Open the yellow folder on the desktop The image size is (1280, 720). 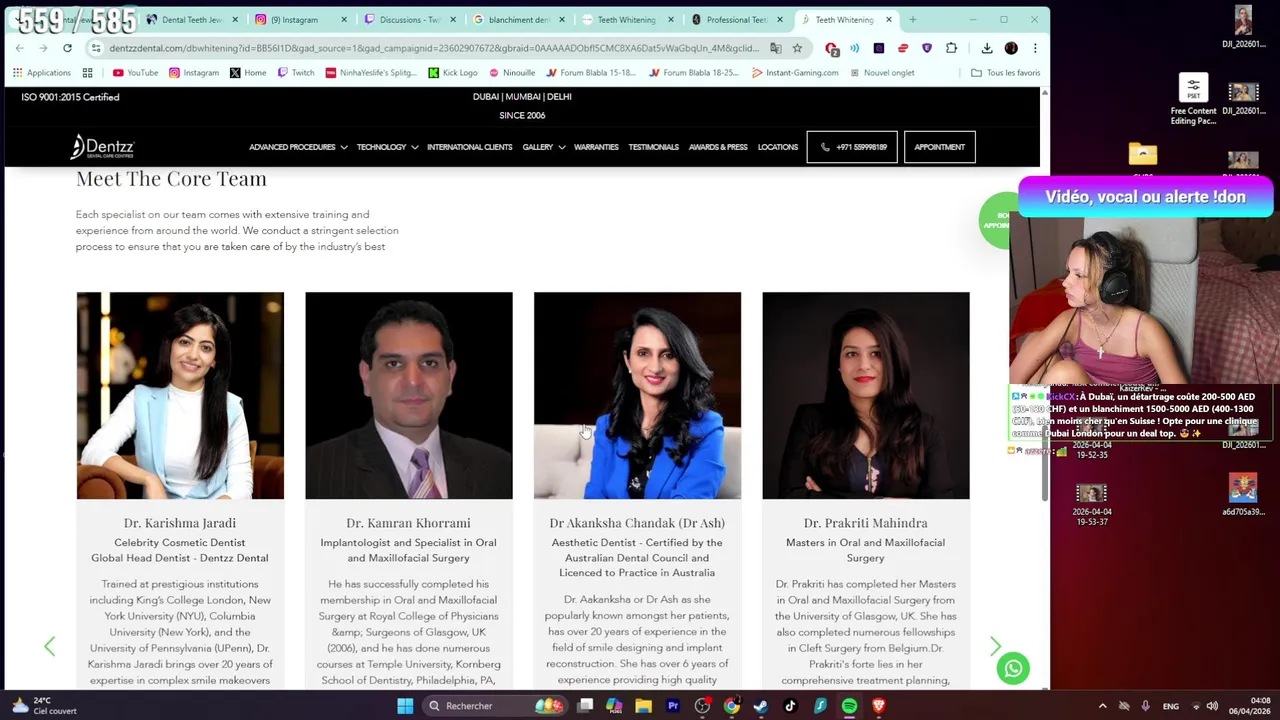(1143, 154)
